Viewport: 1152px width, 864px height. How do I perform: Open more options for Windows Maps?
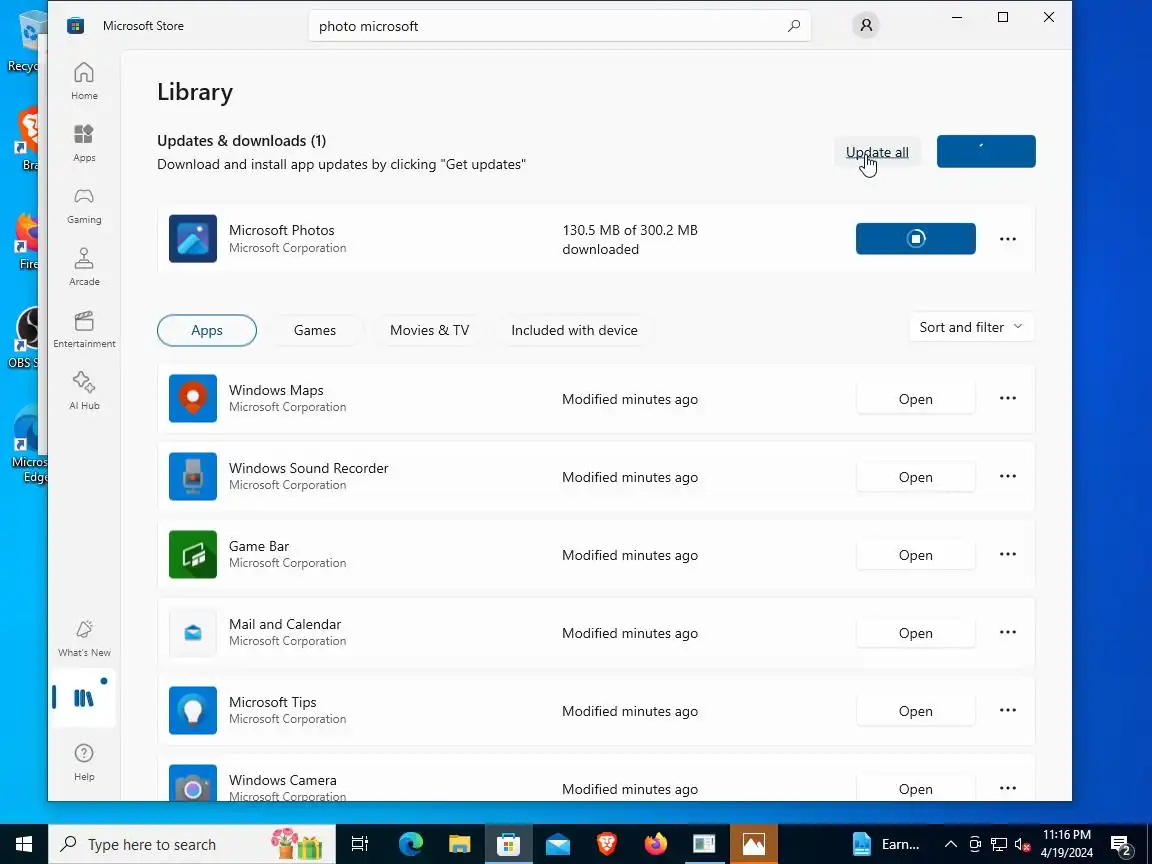[x=1008, y=398]
